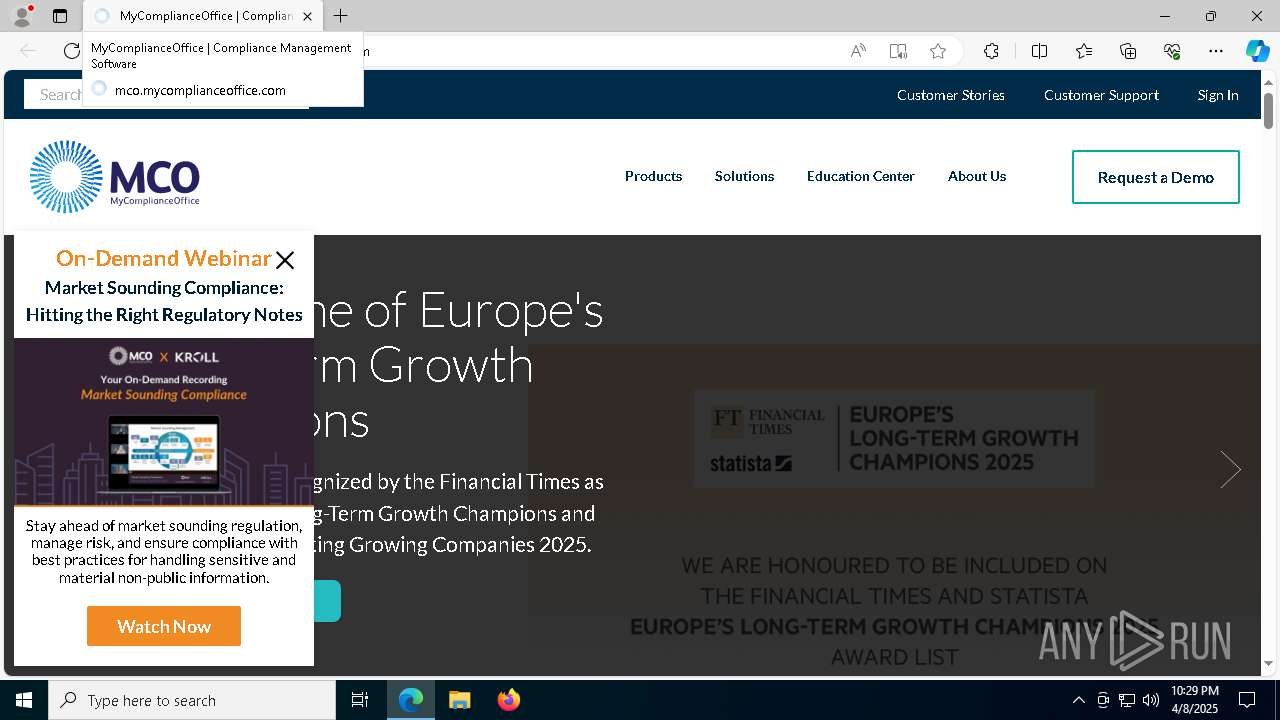Open the Immersive Reader icon

898,51
